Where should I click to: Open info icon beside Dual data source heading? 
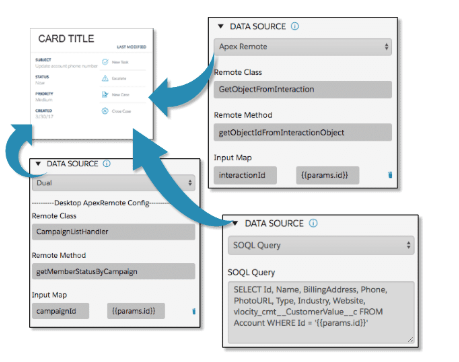tap(107, 164)
